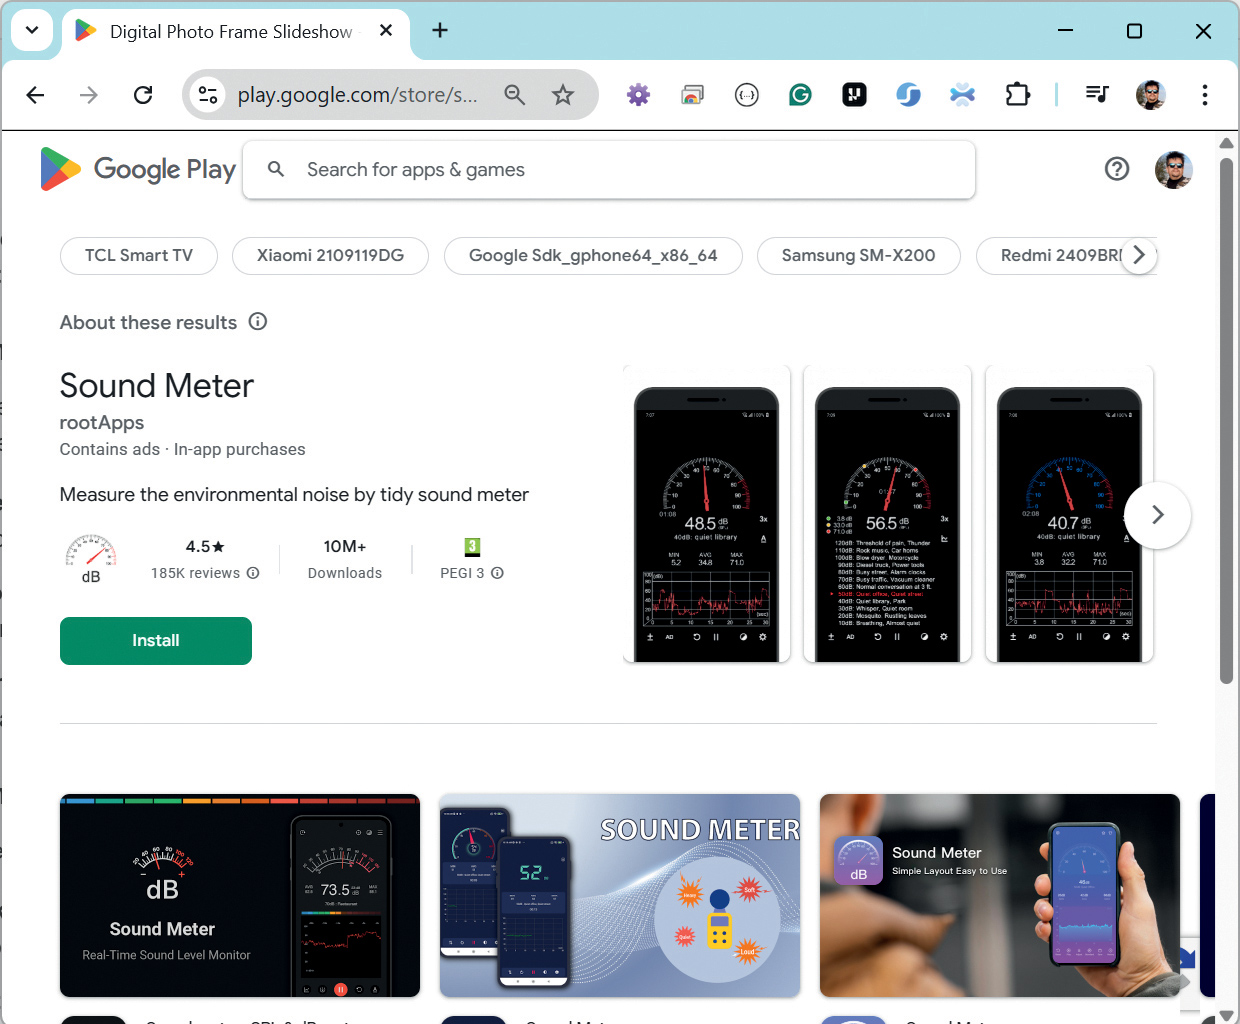Open the media controls icon

[x=1097, y=95]
